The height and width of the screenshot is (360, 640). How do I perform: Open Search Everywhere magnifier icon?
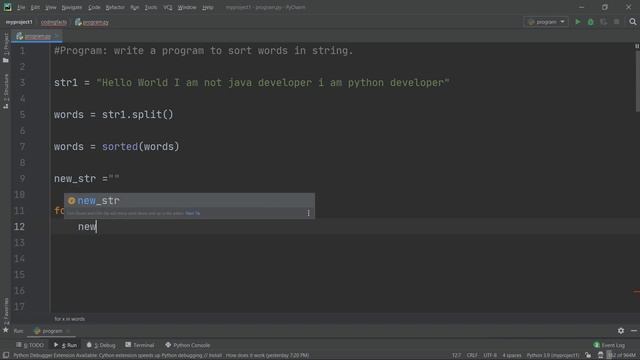coord(633,22)
